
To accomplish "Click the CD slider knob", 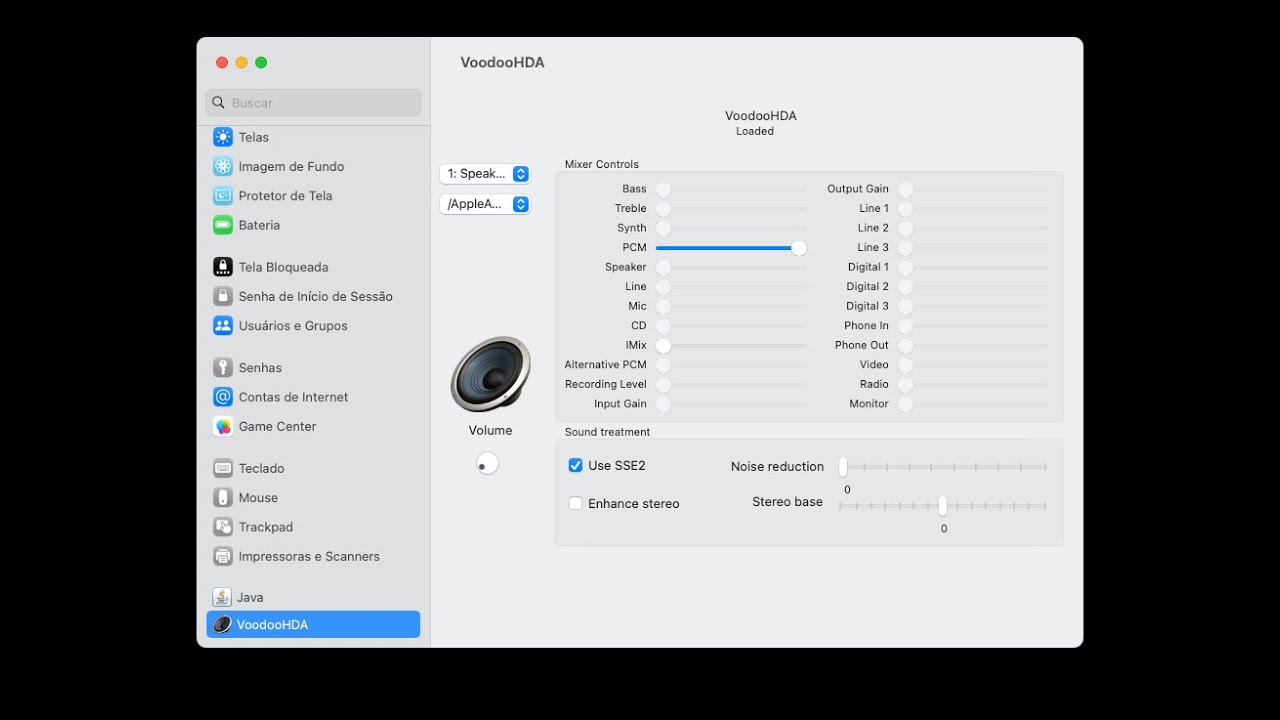I will (663, 326).
